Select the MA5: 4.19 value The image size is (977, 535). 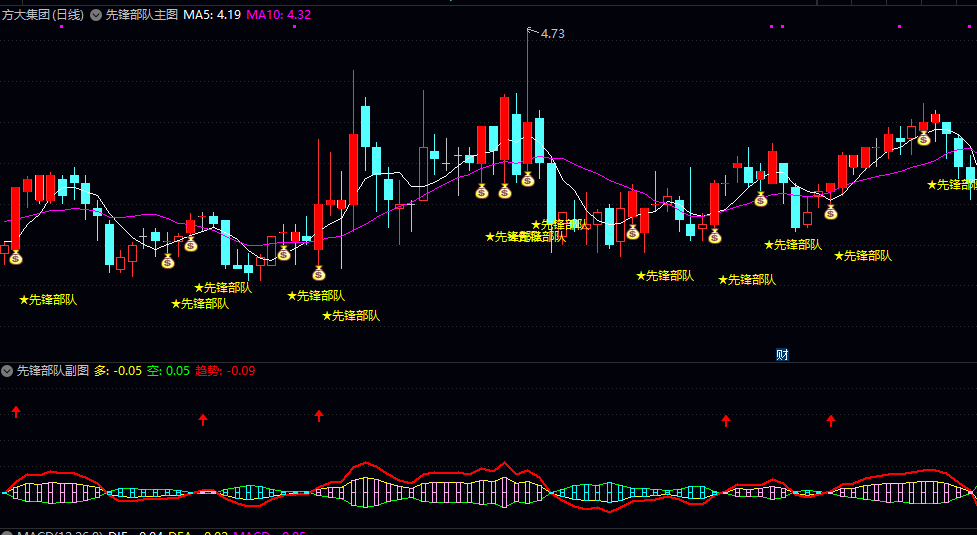pyautogui.click(x=212, y=15)
